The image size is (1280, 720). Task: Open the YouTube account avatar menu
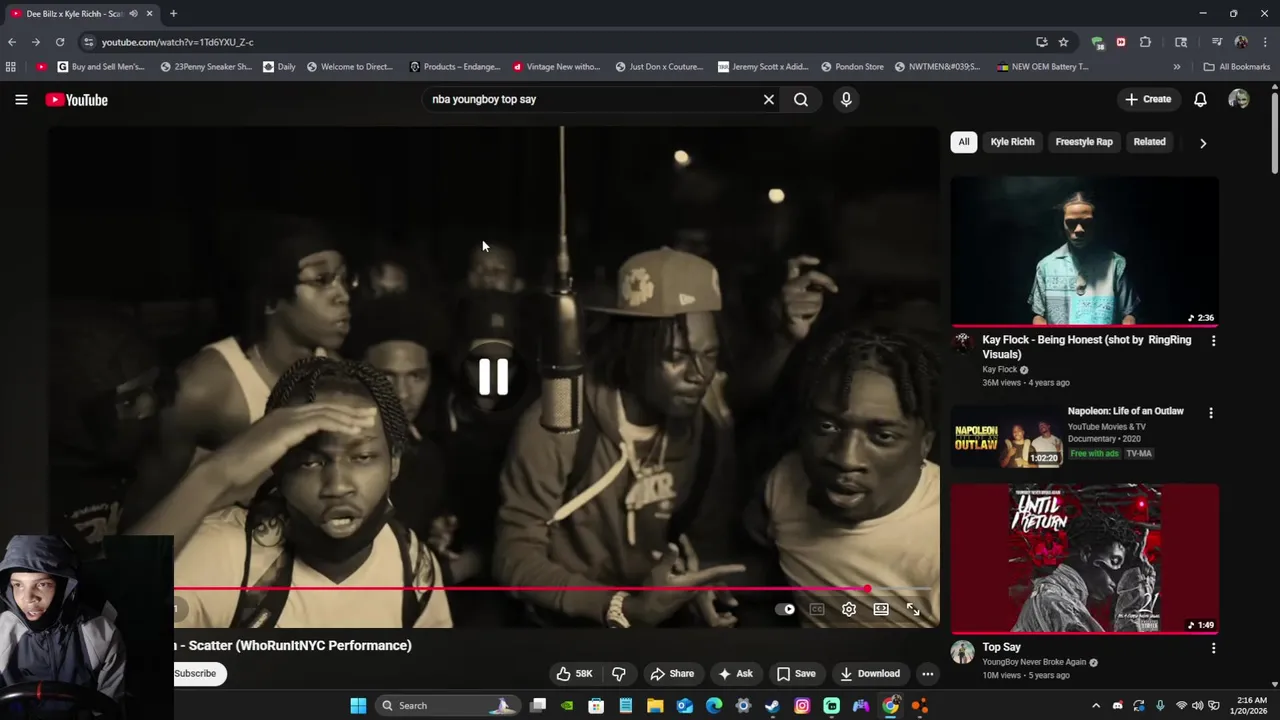(x=1239, y=99)
